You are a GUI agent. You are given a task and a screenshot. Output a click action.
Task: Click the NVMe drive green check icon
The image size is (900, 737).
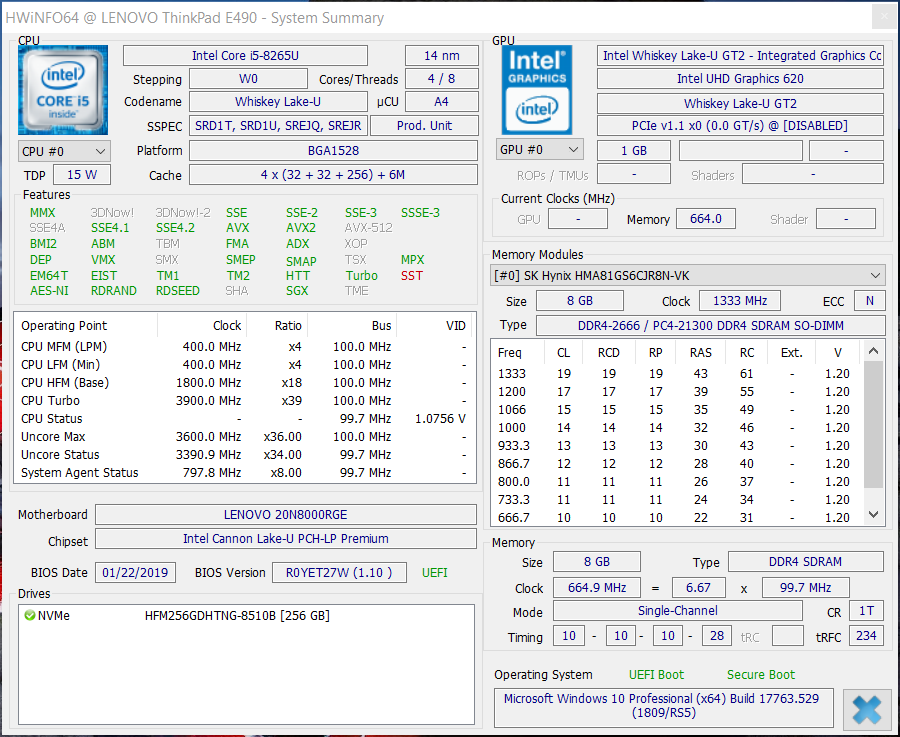(x=30, y=615)
